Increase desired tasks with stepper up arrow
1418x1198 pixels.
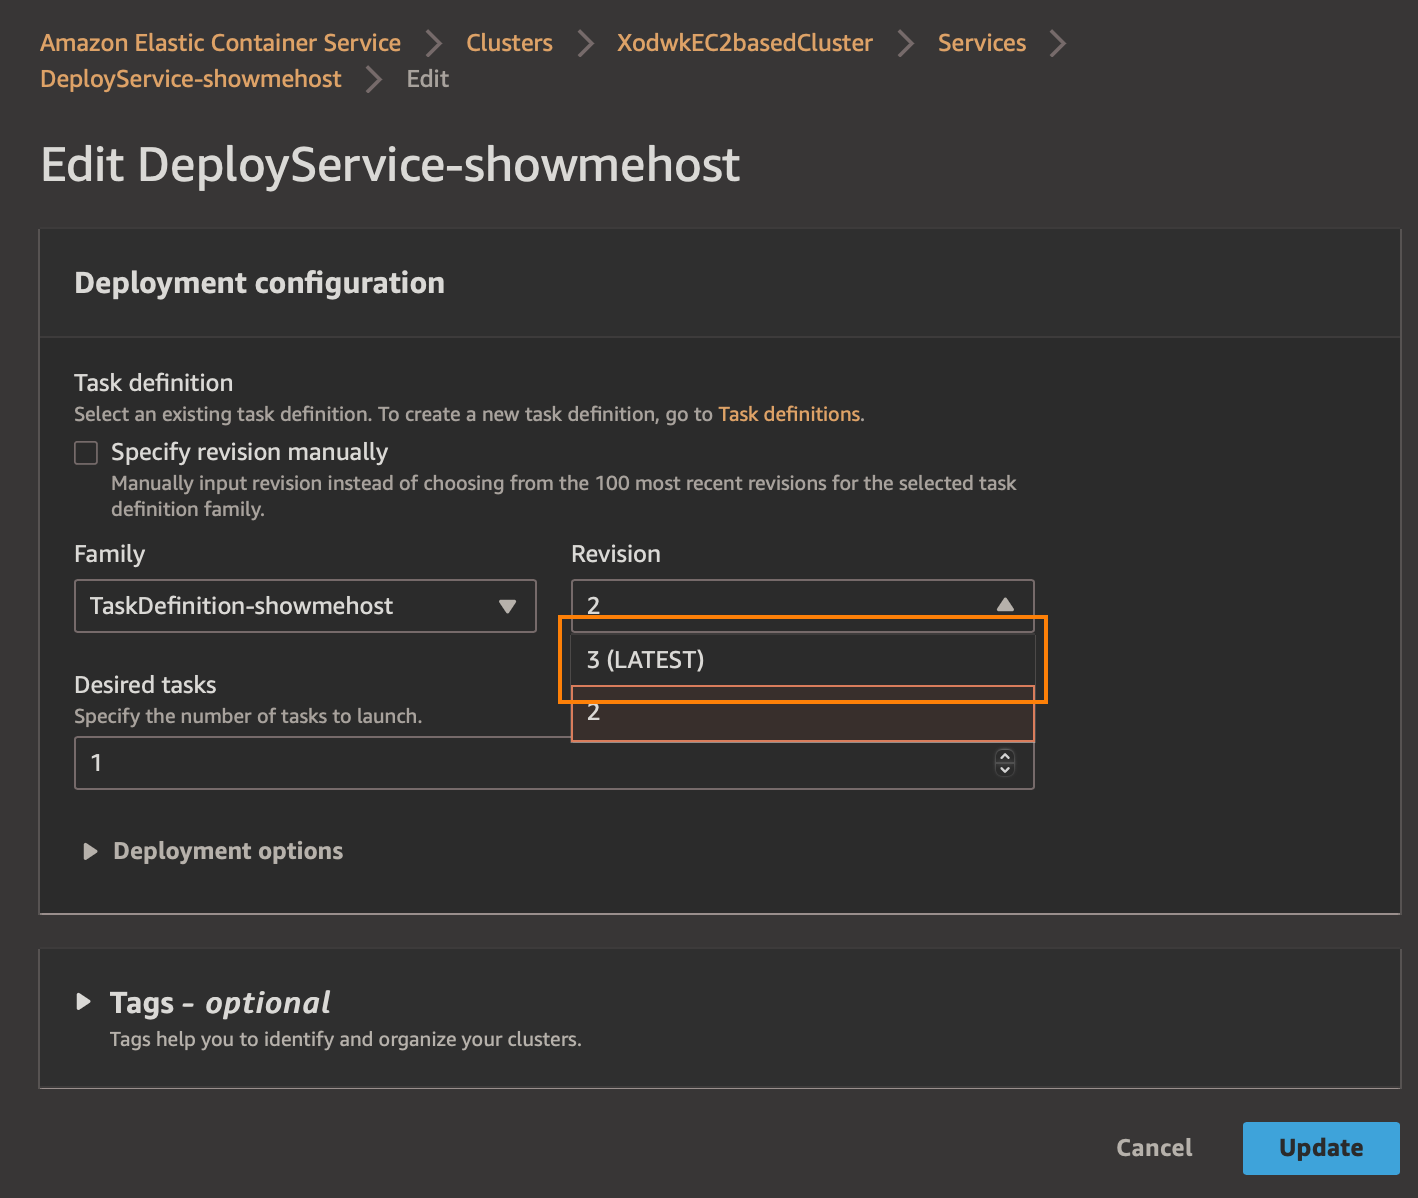coord(1005,756)
